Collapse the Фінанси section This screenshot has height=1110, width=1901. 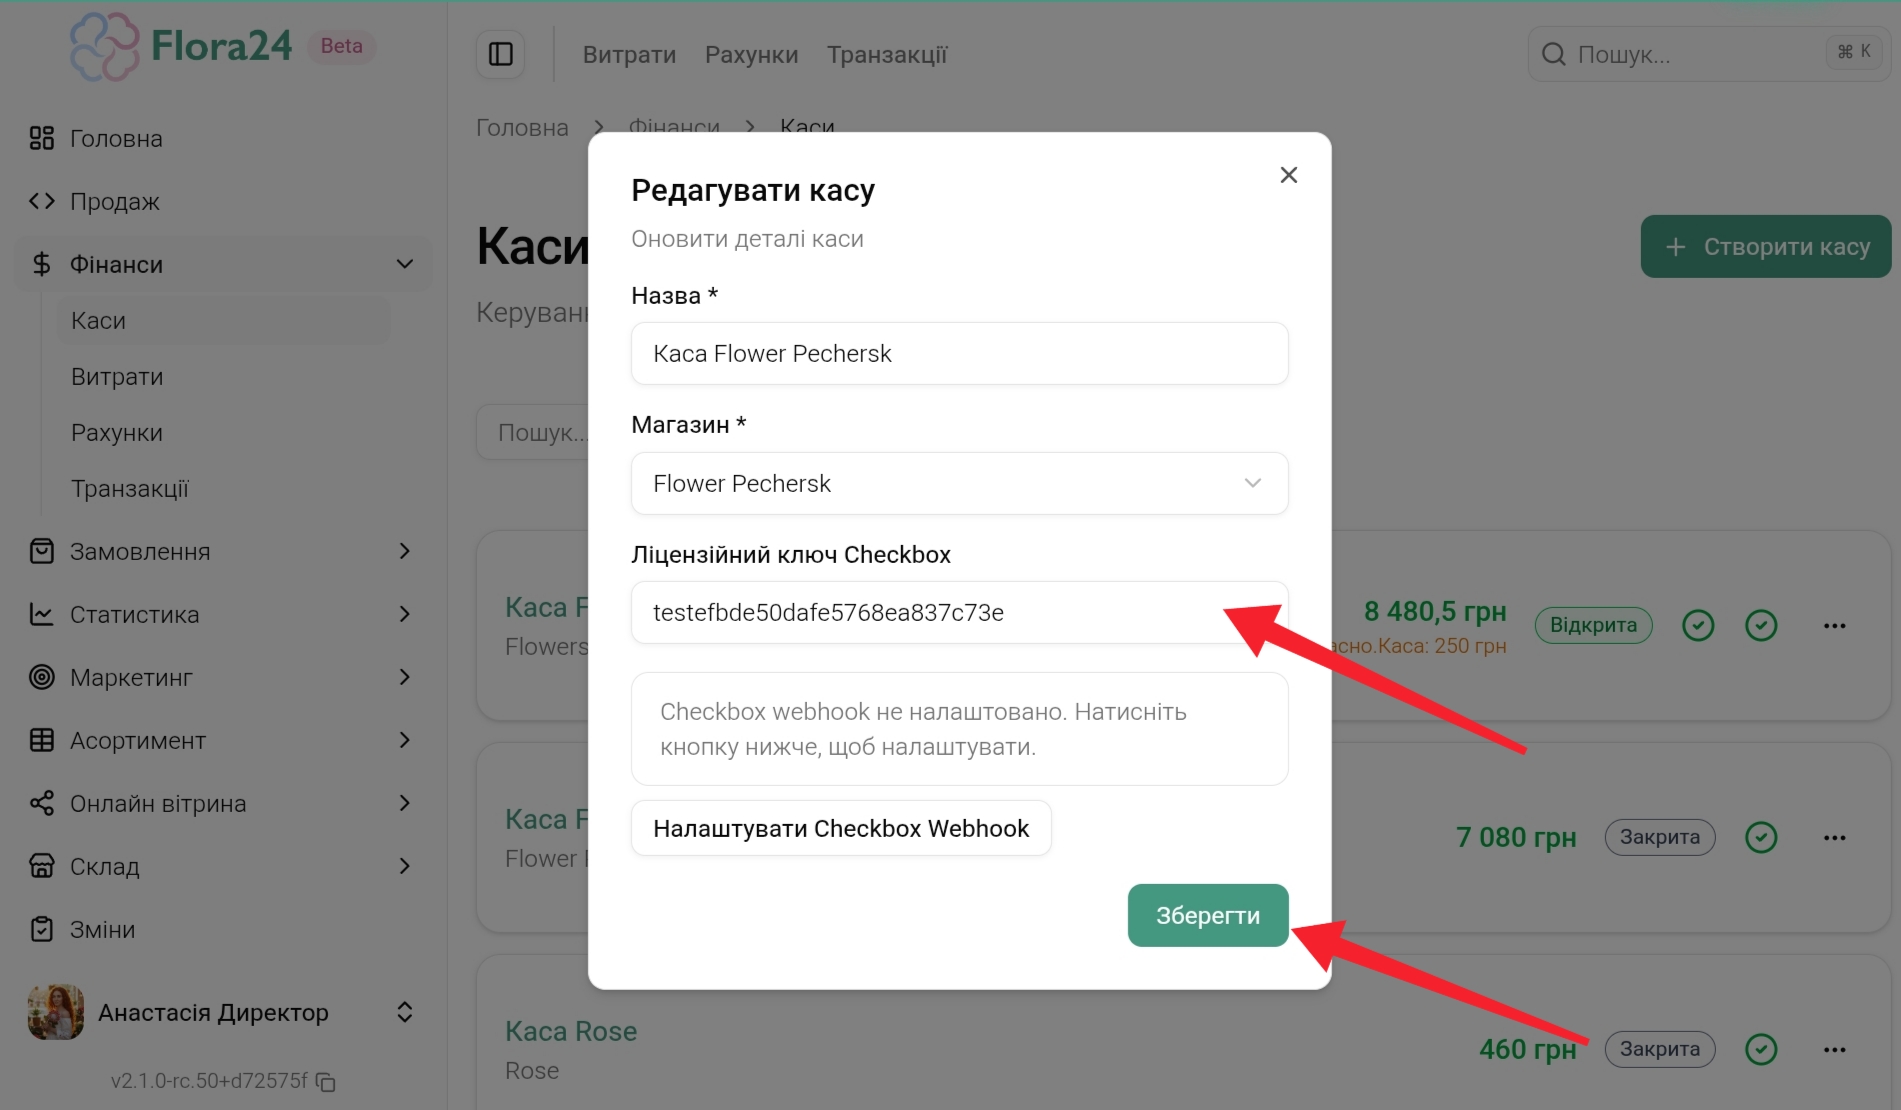[404, 264]
